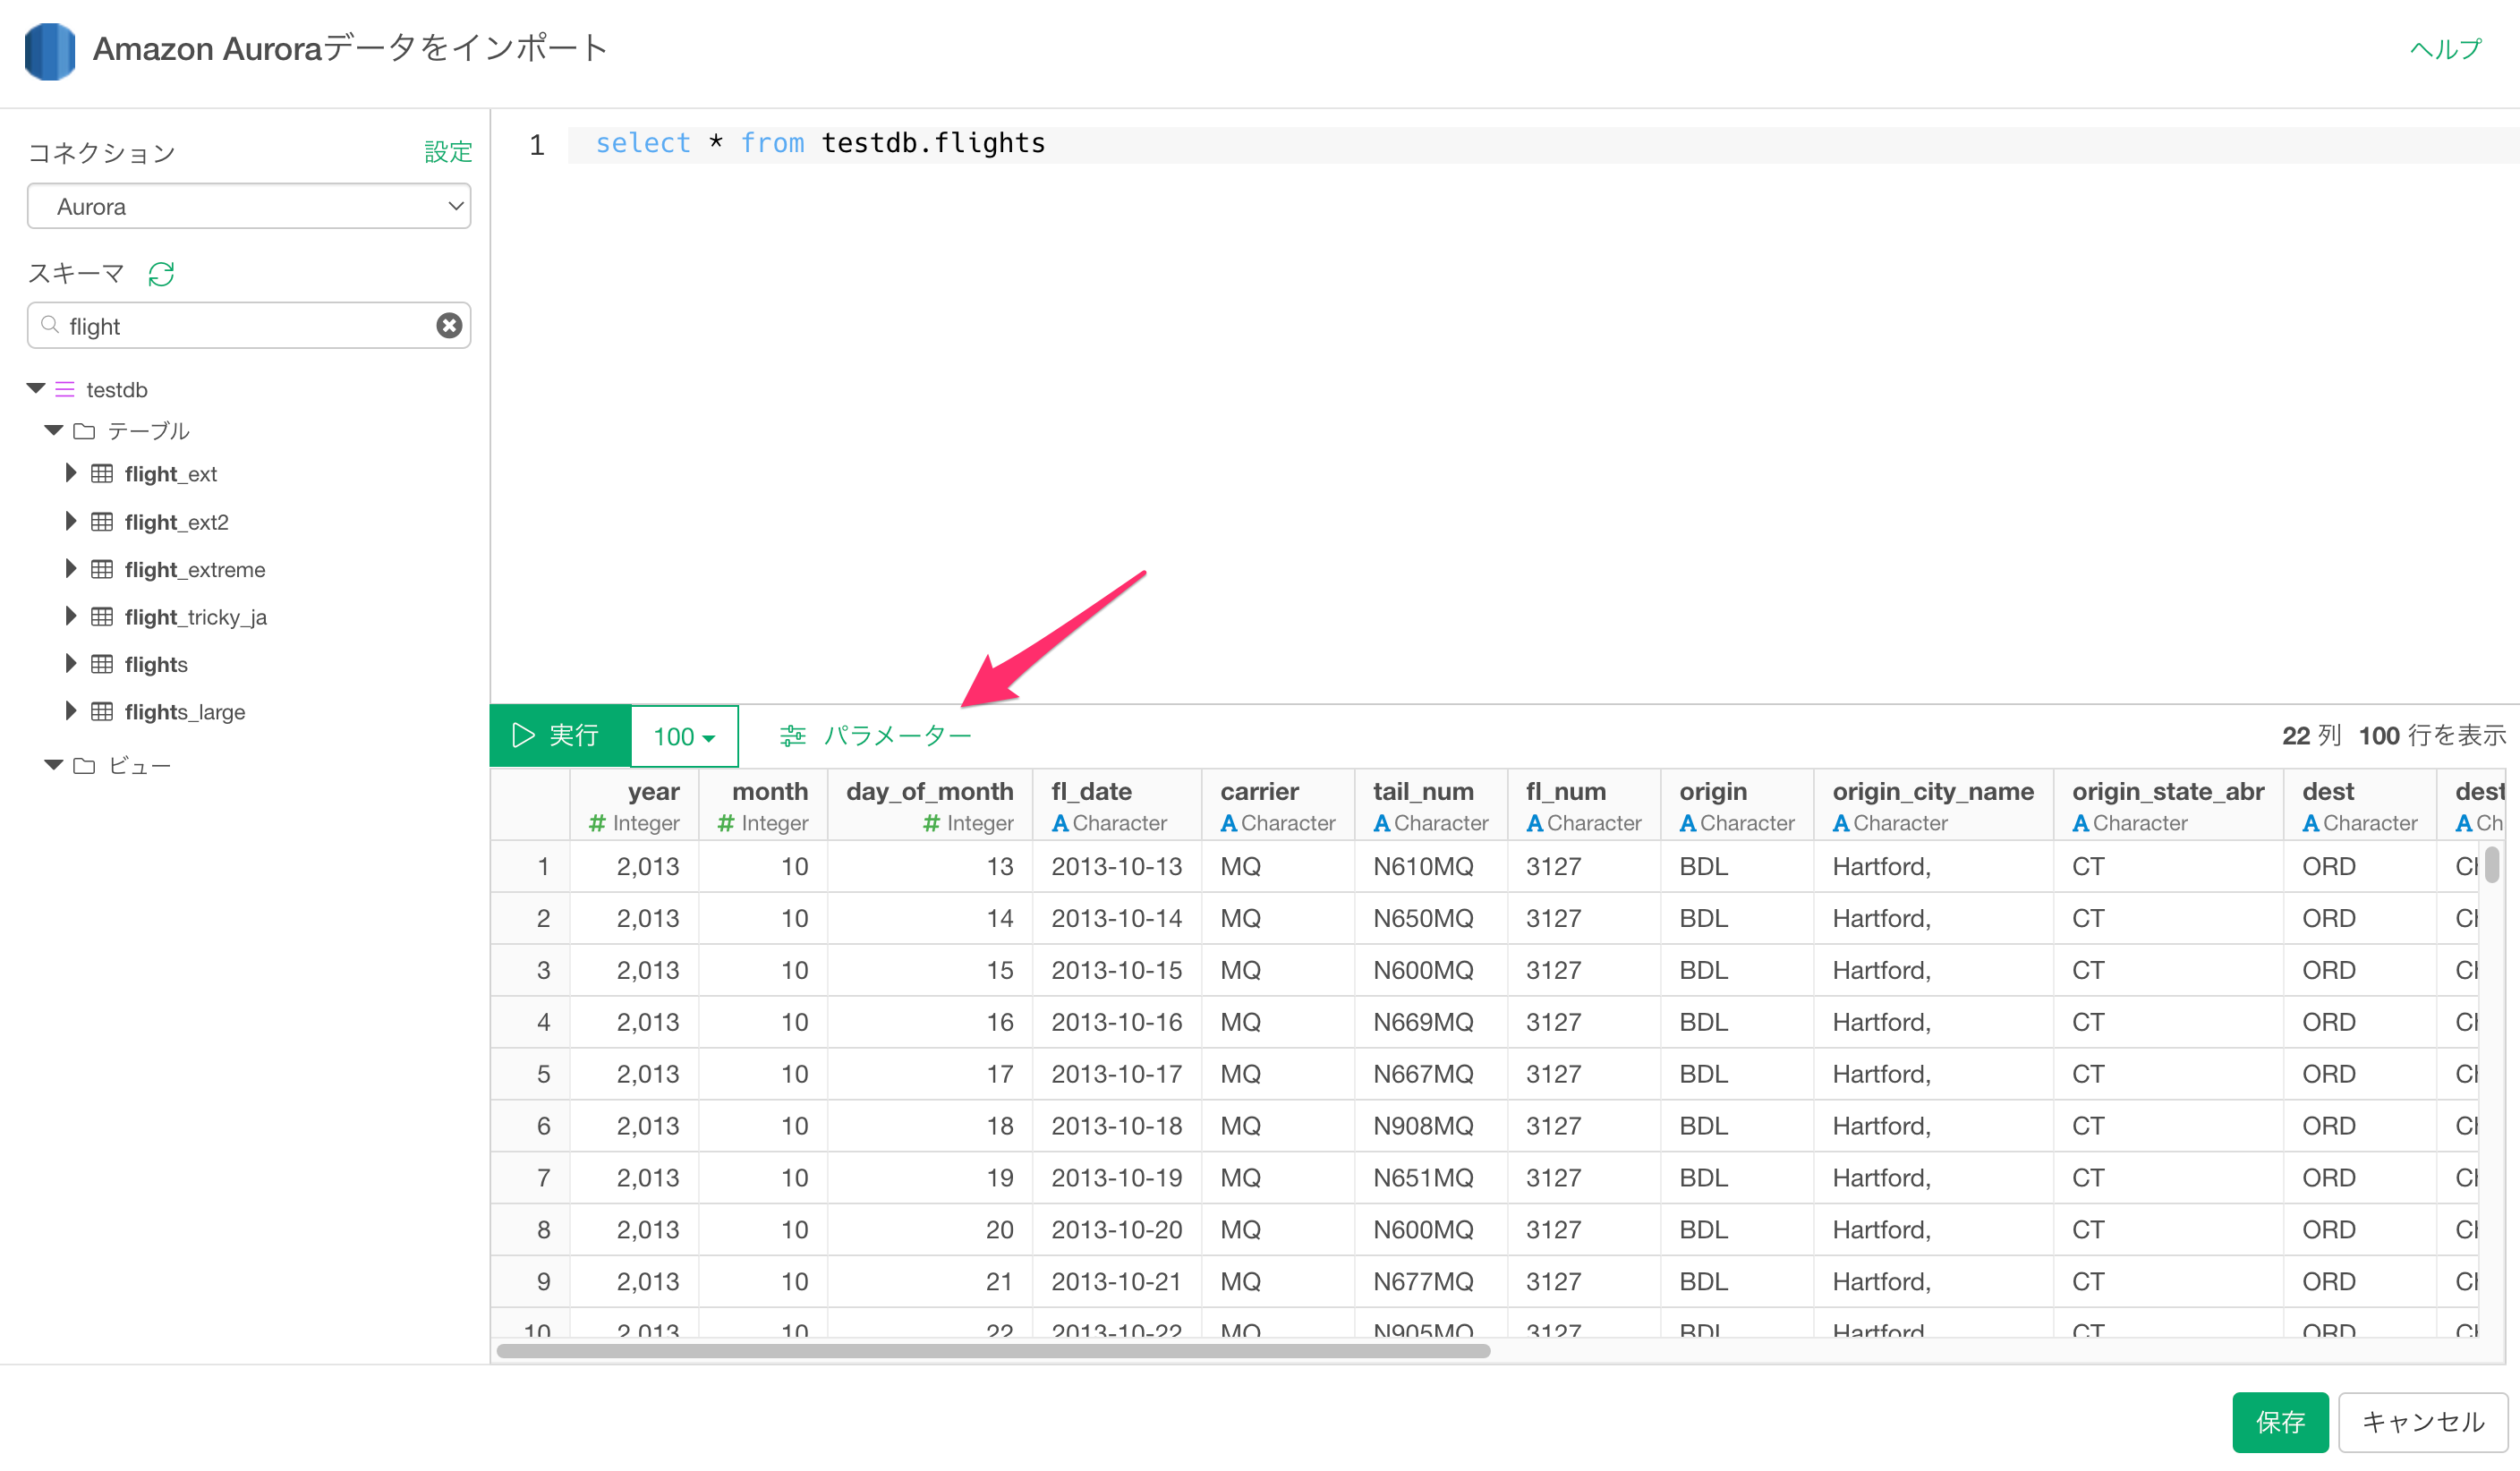Click the Character type icon under origin
This screenshot has width=2520, height=1471.
coord(1688,823)
